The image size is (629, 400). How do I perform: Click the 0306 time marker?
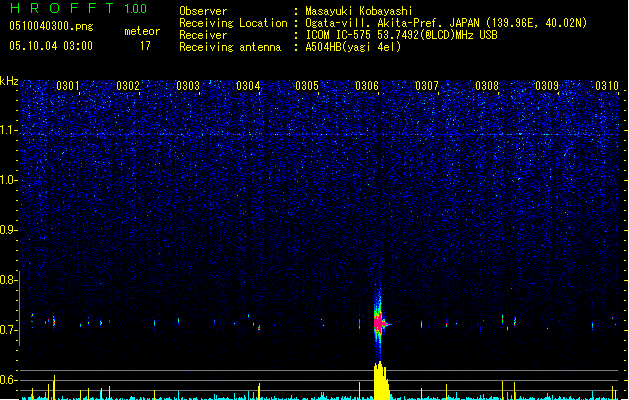tap(367, 86)
